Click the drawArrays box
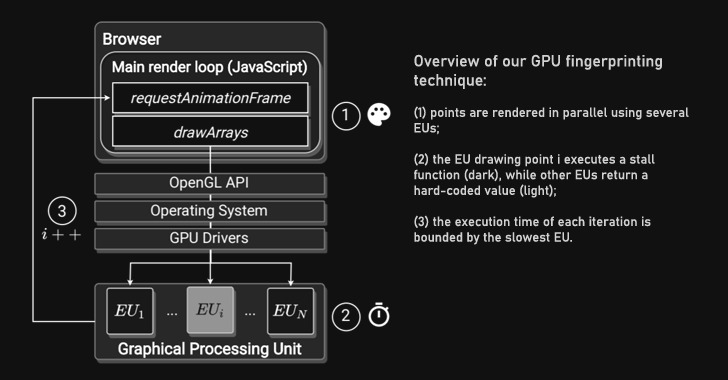 tap(210, 132)
